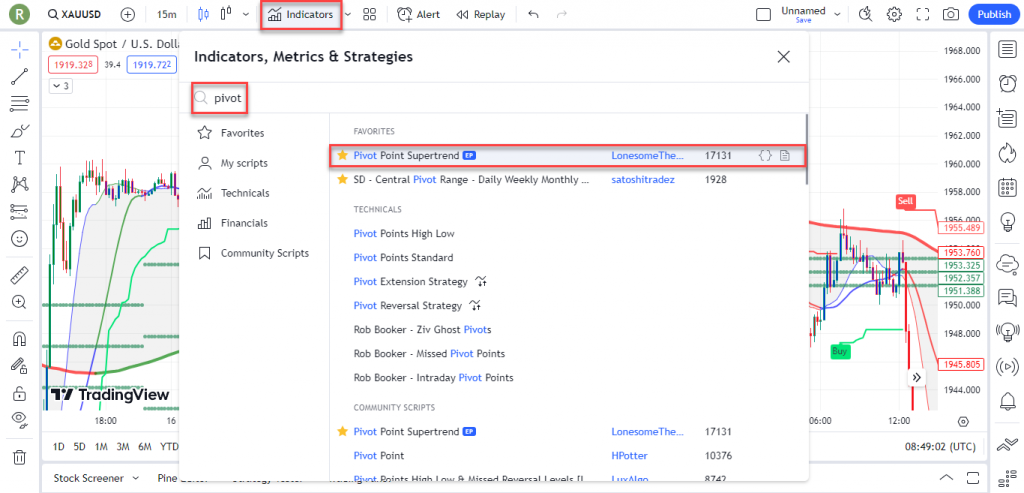Open the Fibonacci tools icon
This screenshot has width=1024, height=493.
click(20, 103)
